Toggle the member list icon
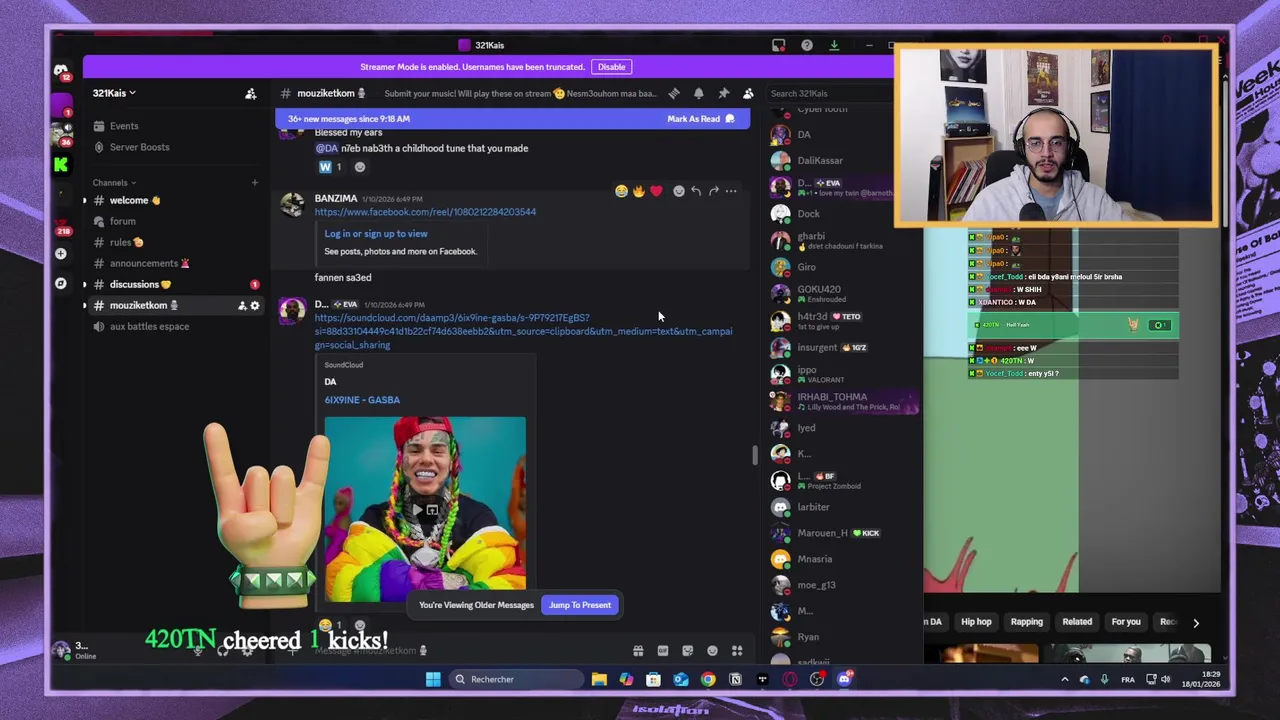Image resolution: width=1280 pixels, height=720 pixels. (748, 93)
